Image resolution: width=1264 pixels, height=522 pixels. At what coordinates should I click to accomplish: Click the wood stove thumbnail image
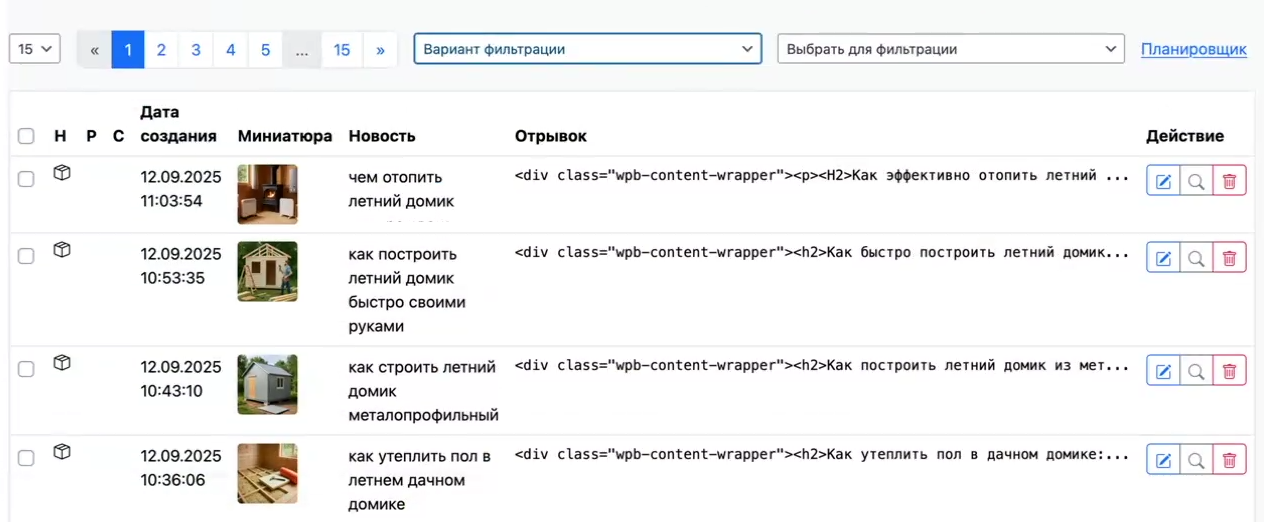[267, 194]
